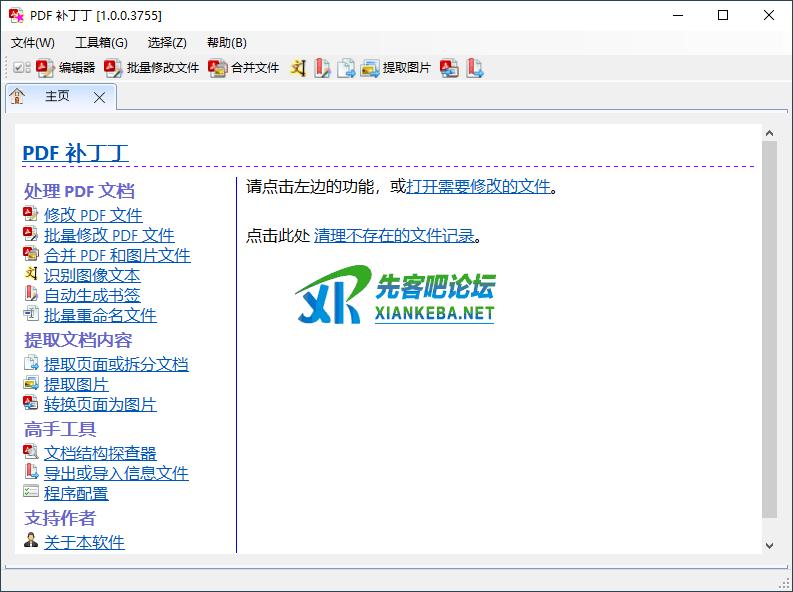
Task: Click the 文档结构探查器 link
Action: [x=100, y=453]
